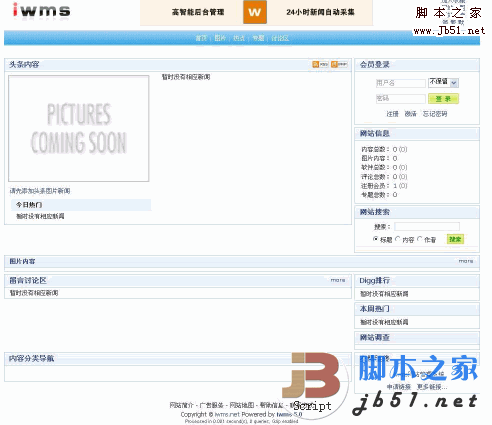The height and width of the screenshot is (425, 492).
Task: Click the 24小时新闻自动采集 banner text
Action: 320,12
